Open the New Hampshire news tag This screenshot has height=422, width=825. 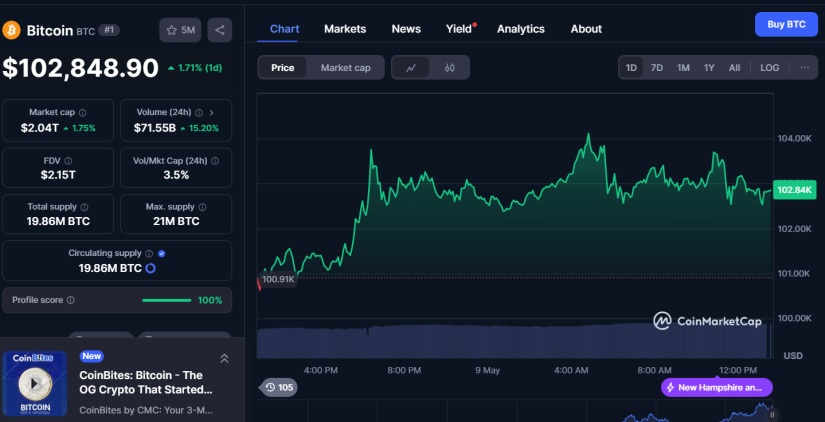point(717,388)
